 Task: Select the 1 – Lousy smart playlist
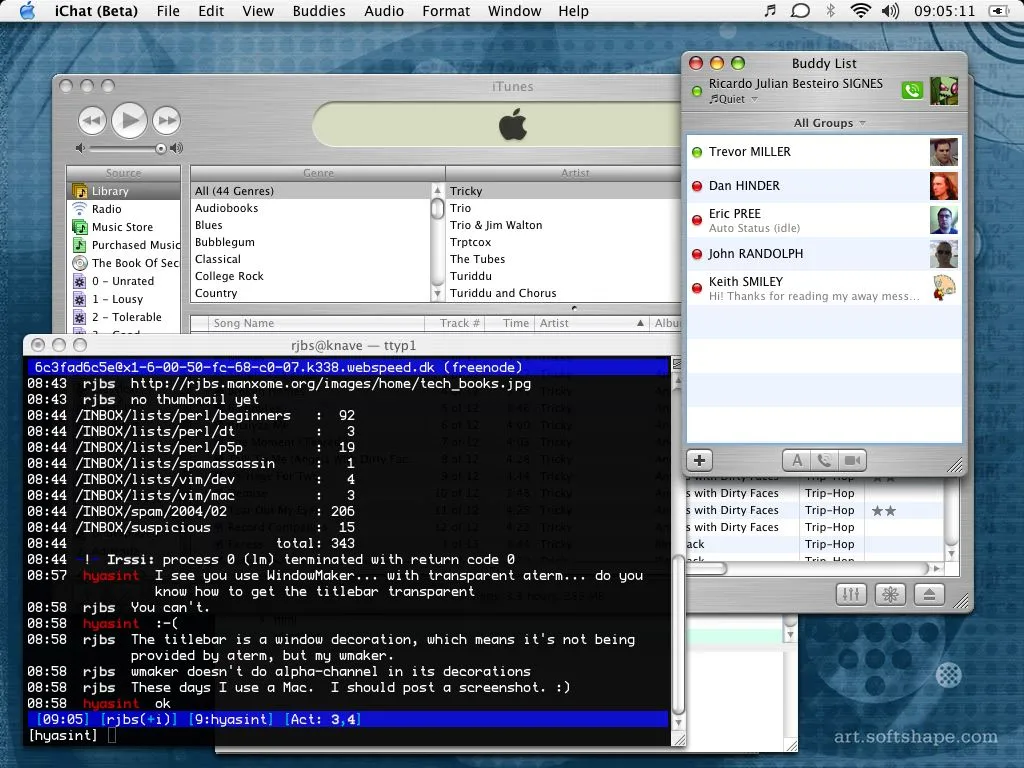click(123, 299)
